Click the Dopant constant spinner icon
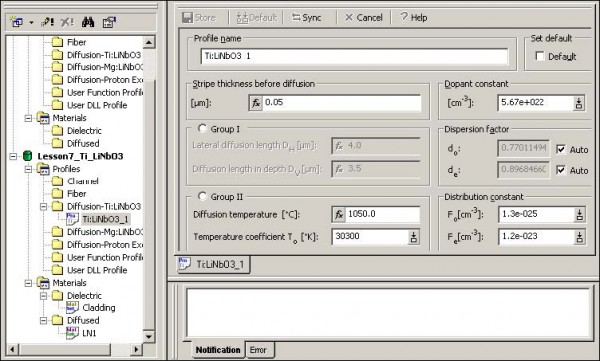600x361 pixels. pyautogui.click(x=579, y=103)
